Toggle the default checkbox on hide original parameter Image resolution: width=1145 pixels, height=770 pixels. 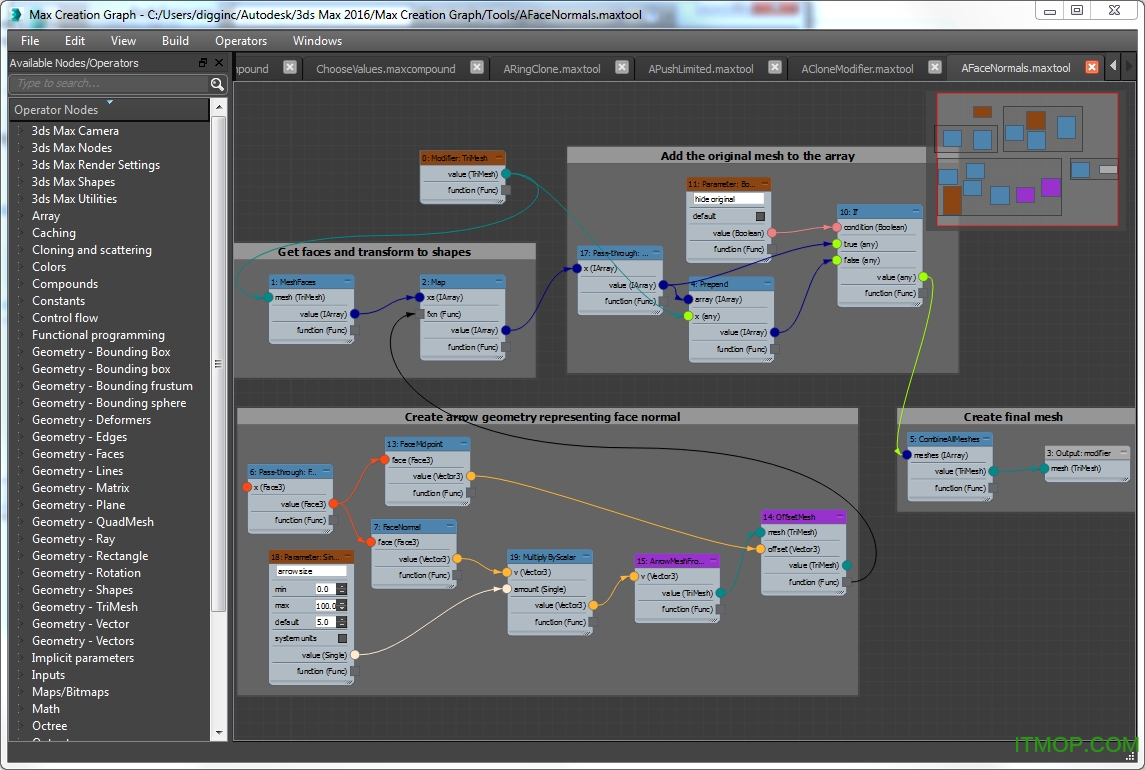[760, 216]
